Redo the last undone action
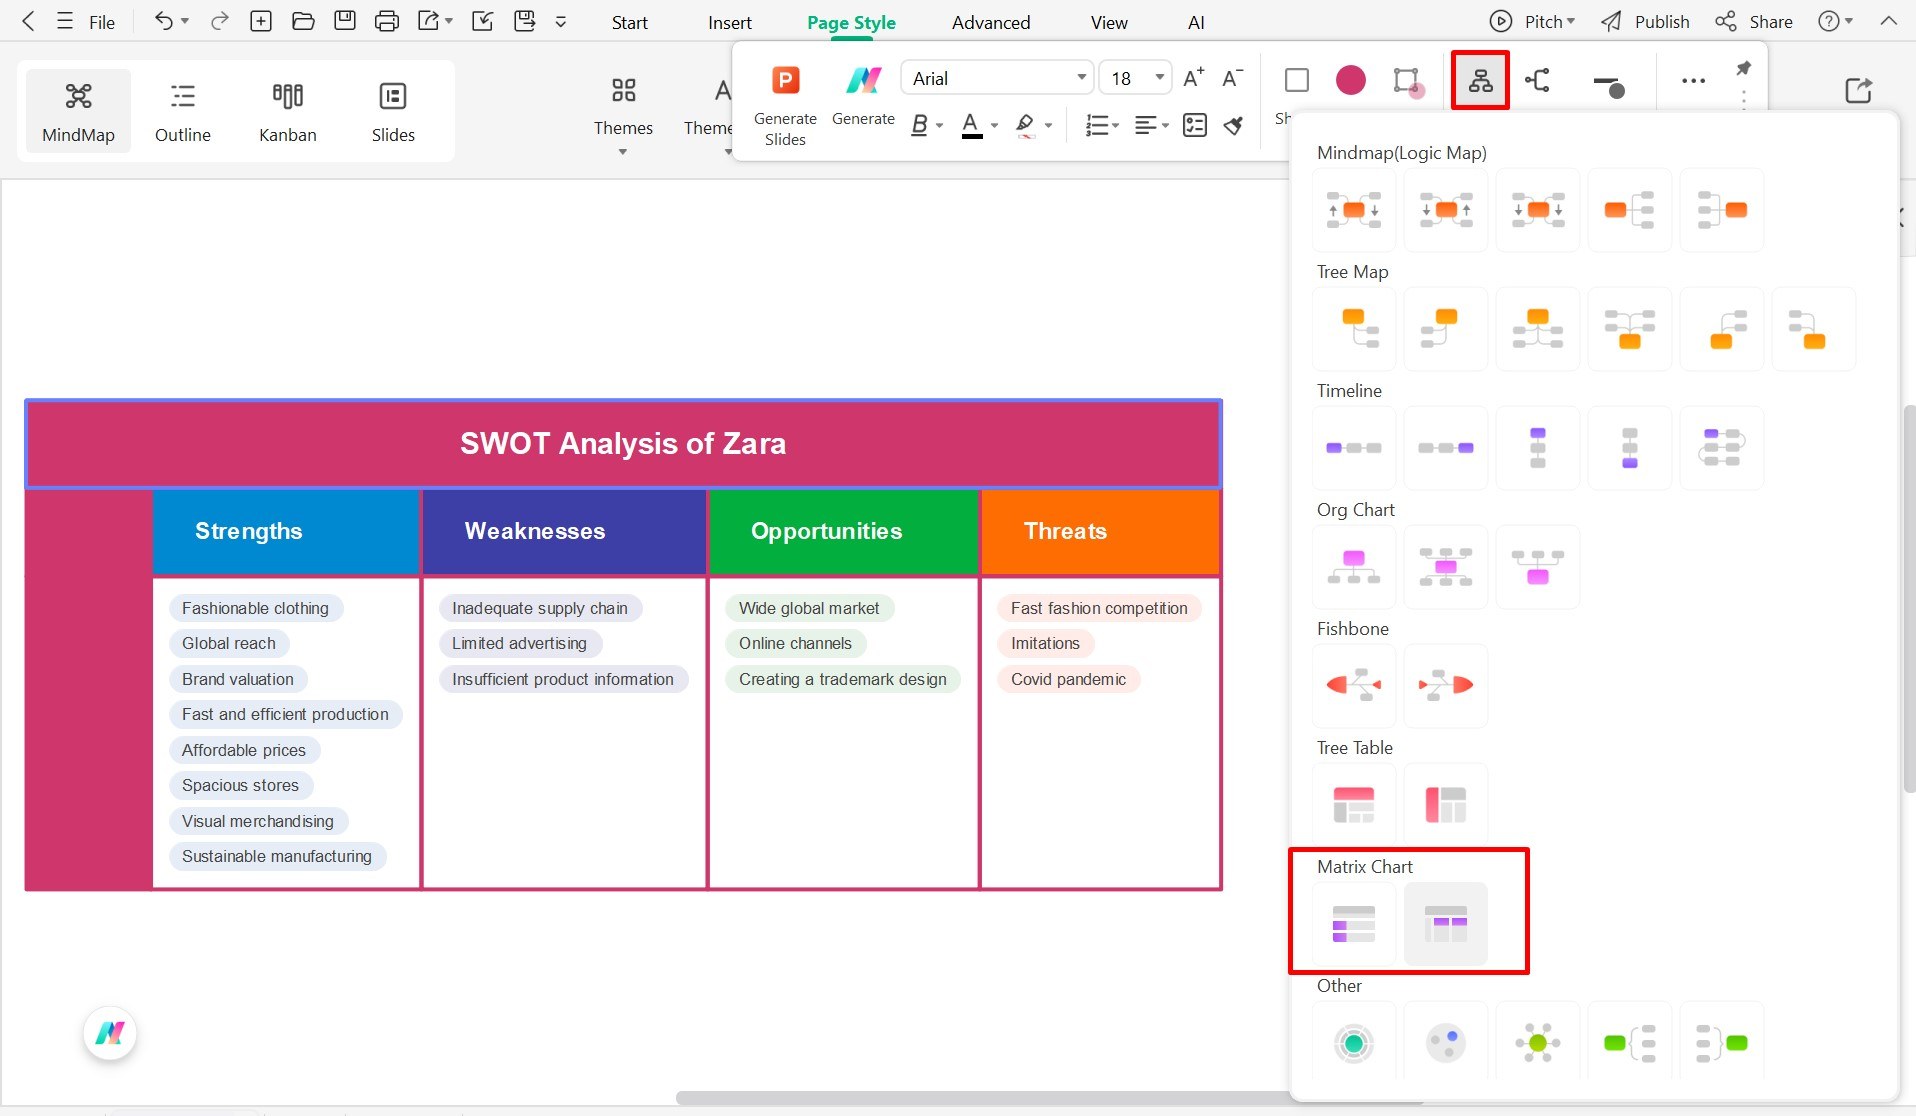The height and width of the screenshot is (1116, 1916). click(x=220, y=21)
